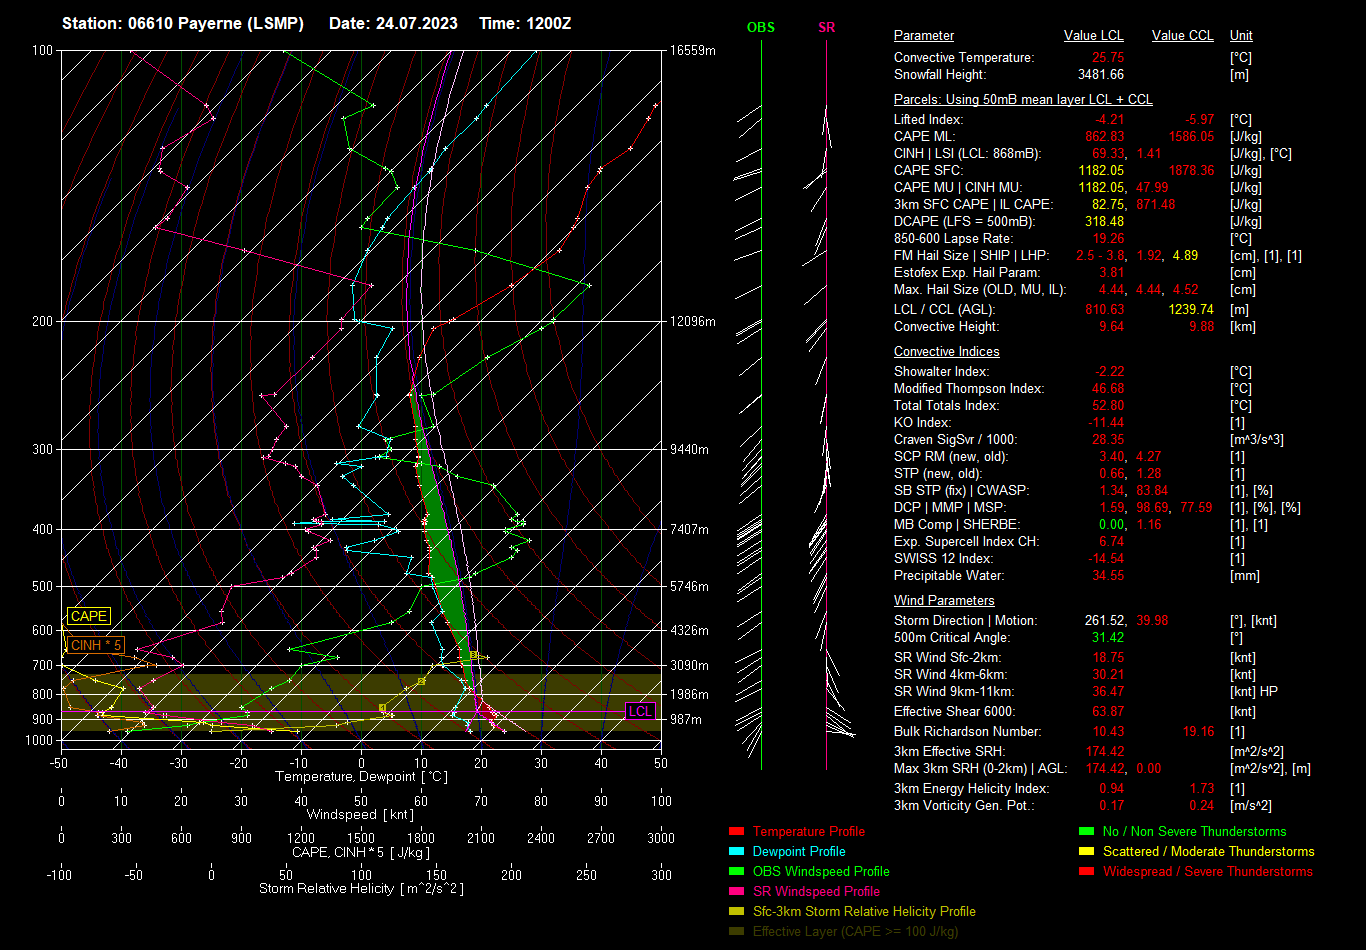Select the green OBS Windspeed Profile swatch
The width and height of the screenshot is (1366, 950).
coord(737,872)
